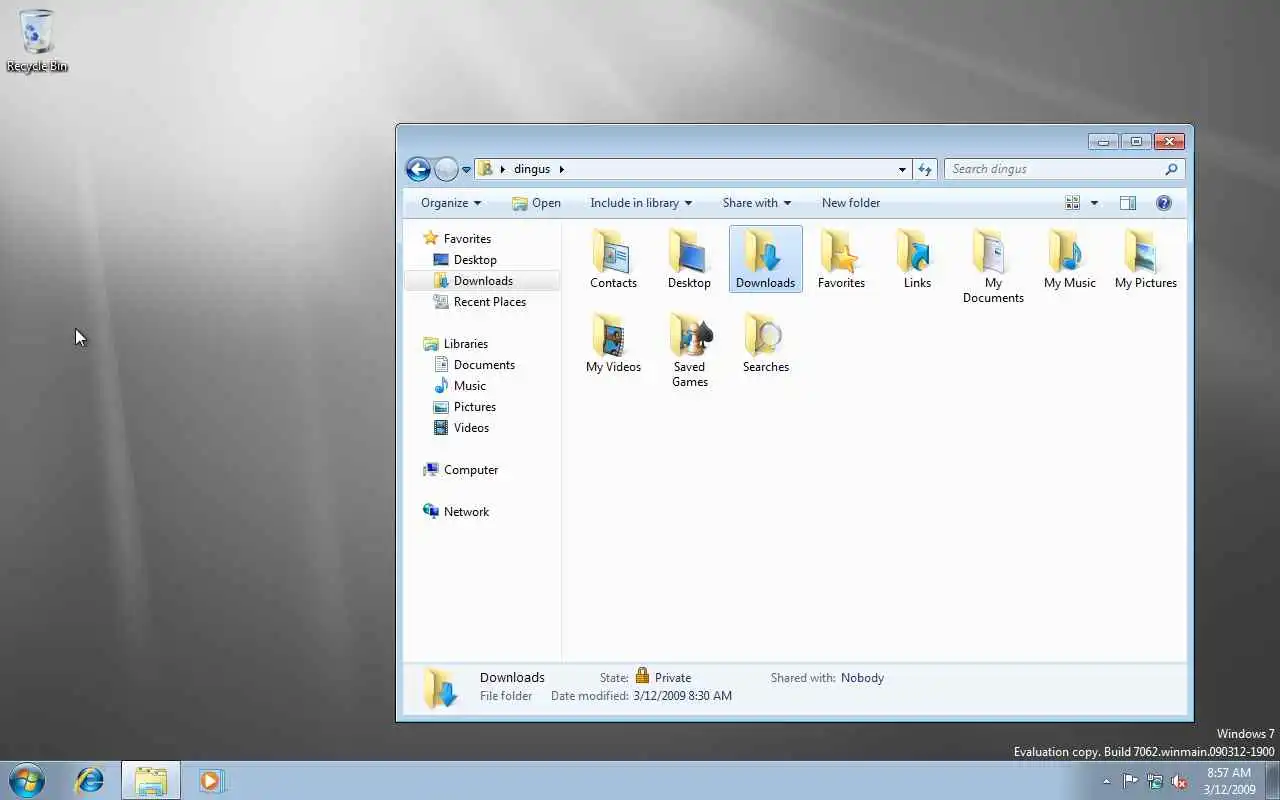This screenshot has width=1280, height=800.
Task: Select the Links folder icon
Action: [x=917, y=259]
